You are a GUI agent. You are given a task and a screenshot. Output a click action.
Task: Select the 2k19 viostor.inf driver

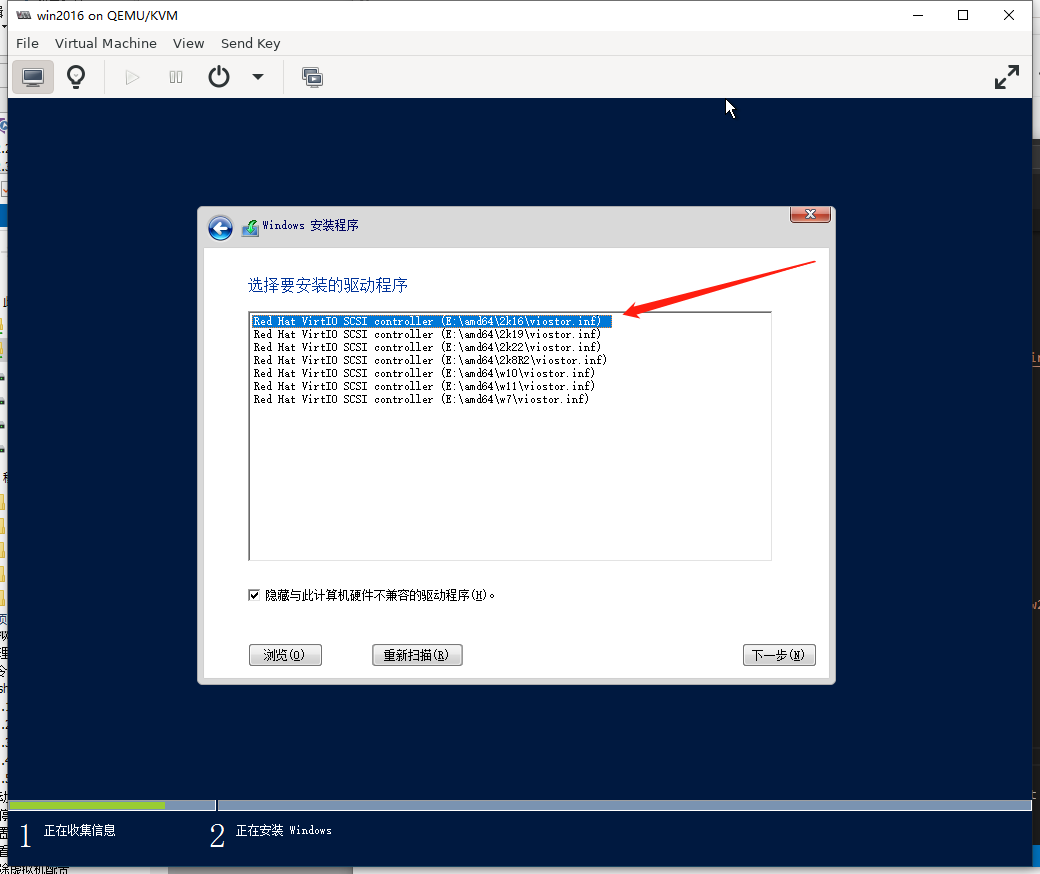tap(427, 334)
